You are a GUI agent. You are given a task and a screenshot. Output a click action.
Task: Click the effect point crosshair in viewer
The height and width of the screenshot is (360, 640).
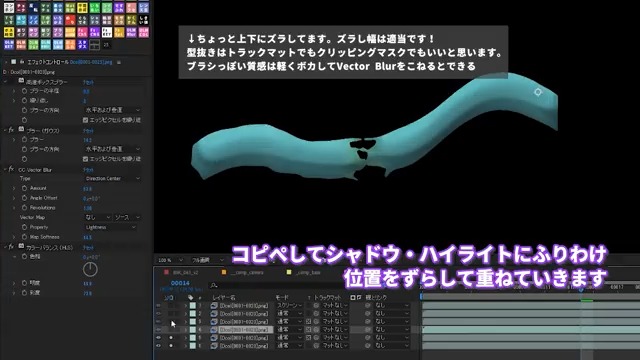538,92
